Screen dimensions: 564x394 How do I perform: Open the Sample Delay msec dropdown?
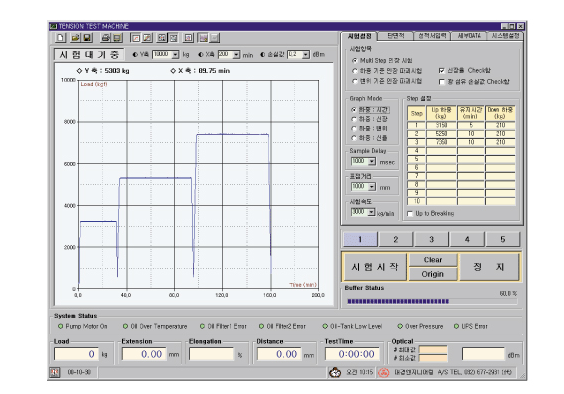coord(372,161)
